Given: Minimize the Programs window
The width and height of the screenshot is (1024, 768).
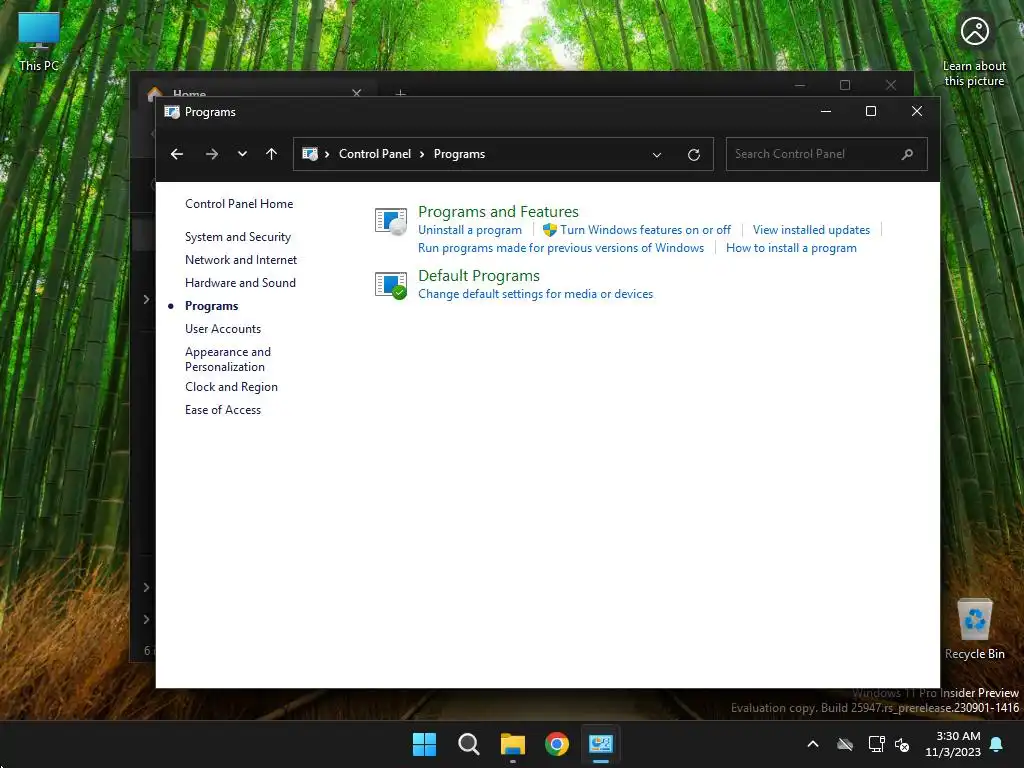Looking at the screenshot, I should click(x=825, y=111).
